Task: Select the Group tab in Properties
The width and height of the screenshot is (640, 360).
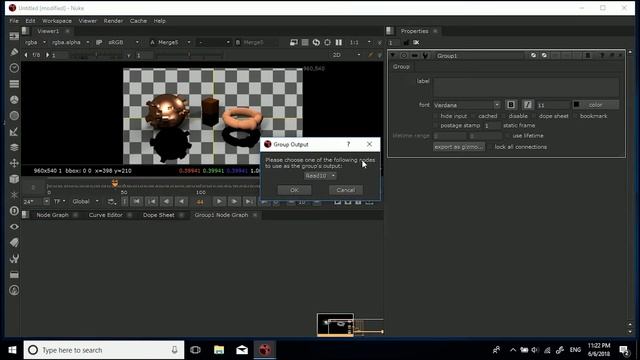Action: click(x=401, y=67)
